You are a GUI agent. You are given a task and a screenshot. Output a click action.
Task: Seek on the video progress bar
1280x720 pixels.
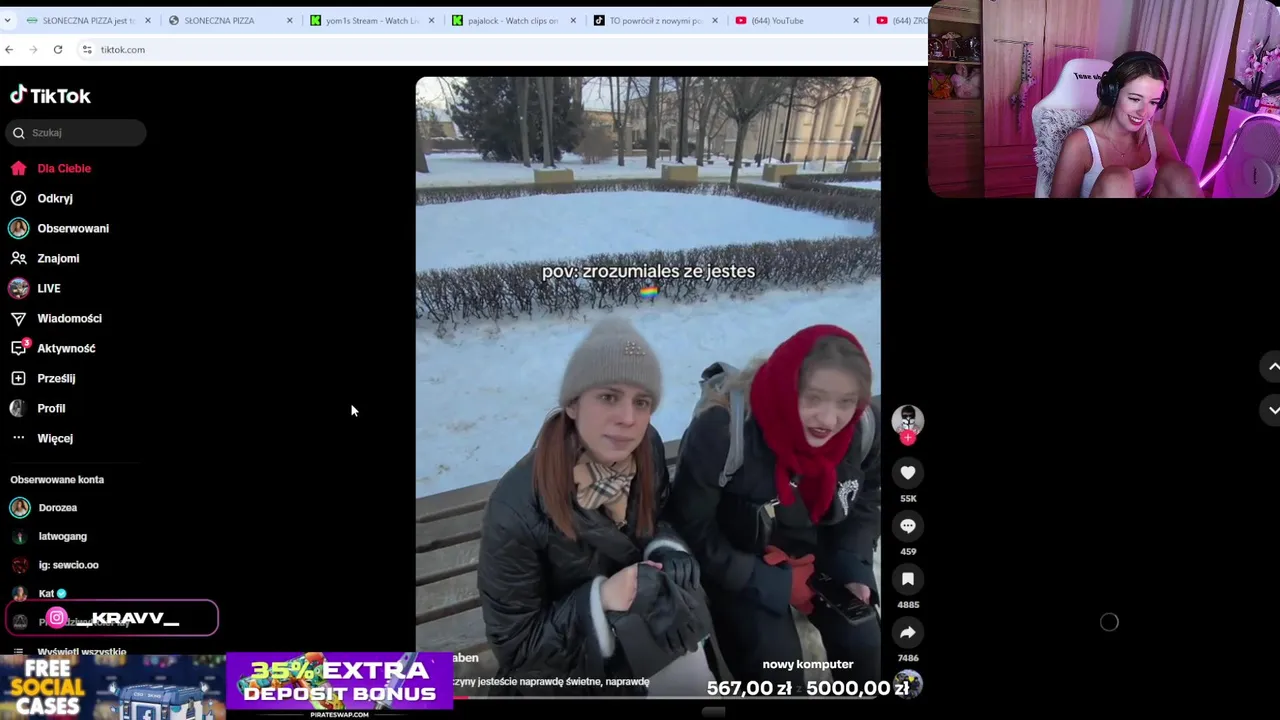[648, 697]
